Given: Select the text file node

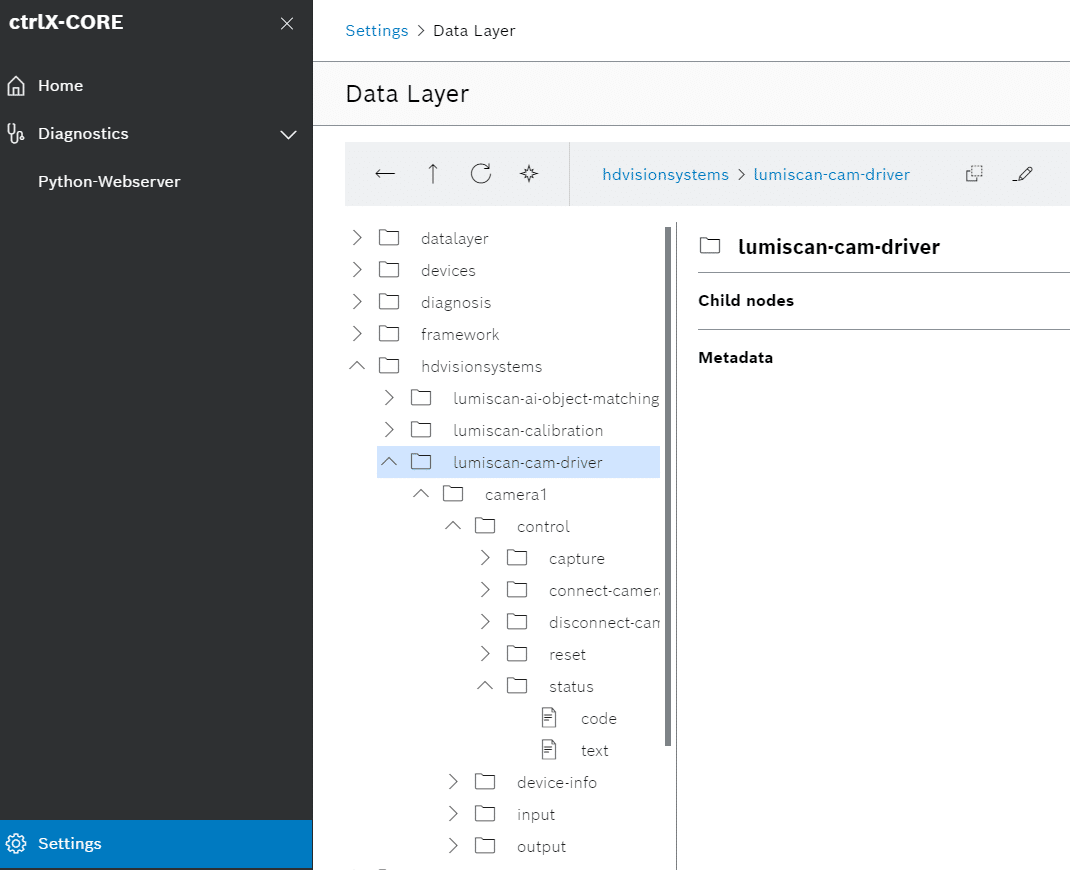Looking at the screenshot, I should pos(594,751).
